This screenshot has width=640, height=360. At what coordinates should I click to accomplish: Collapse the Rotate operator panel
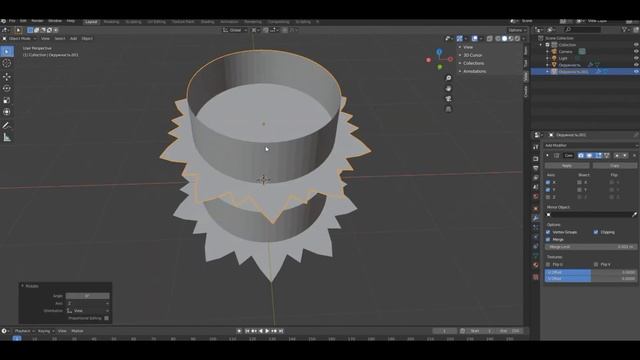[x=22, y=286]
